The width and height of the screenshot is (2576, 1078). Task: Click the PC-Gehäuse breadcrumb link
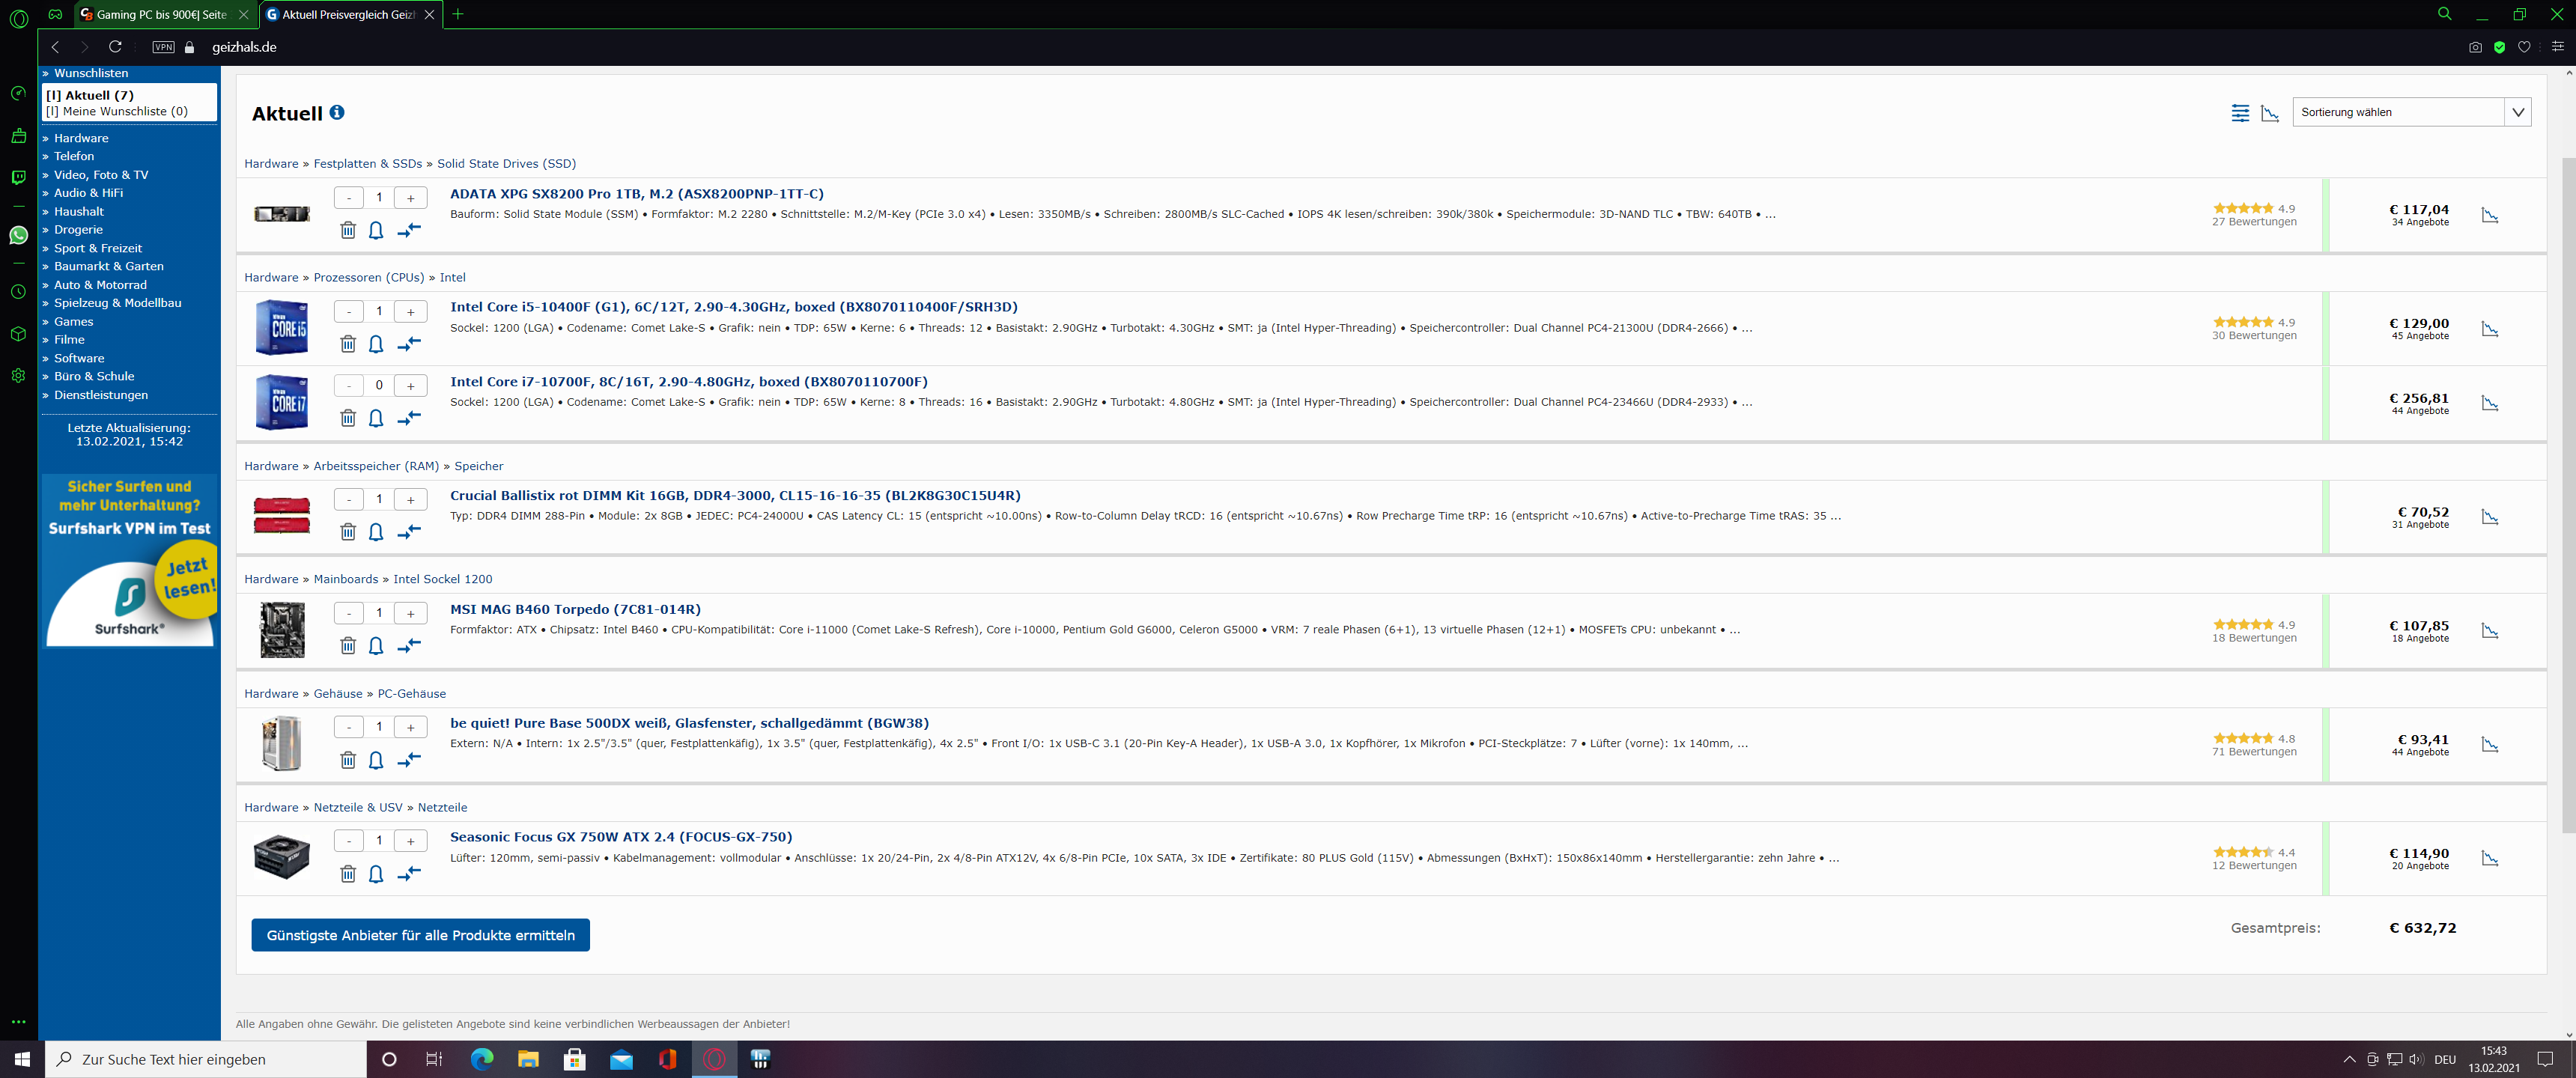click(412, 694)
